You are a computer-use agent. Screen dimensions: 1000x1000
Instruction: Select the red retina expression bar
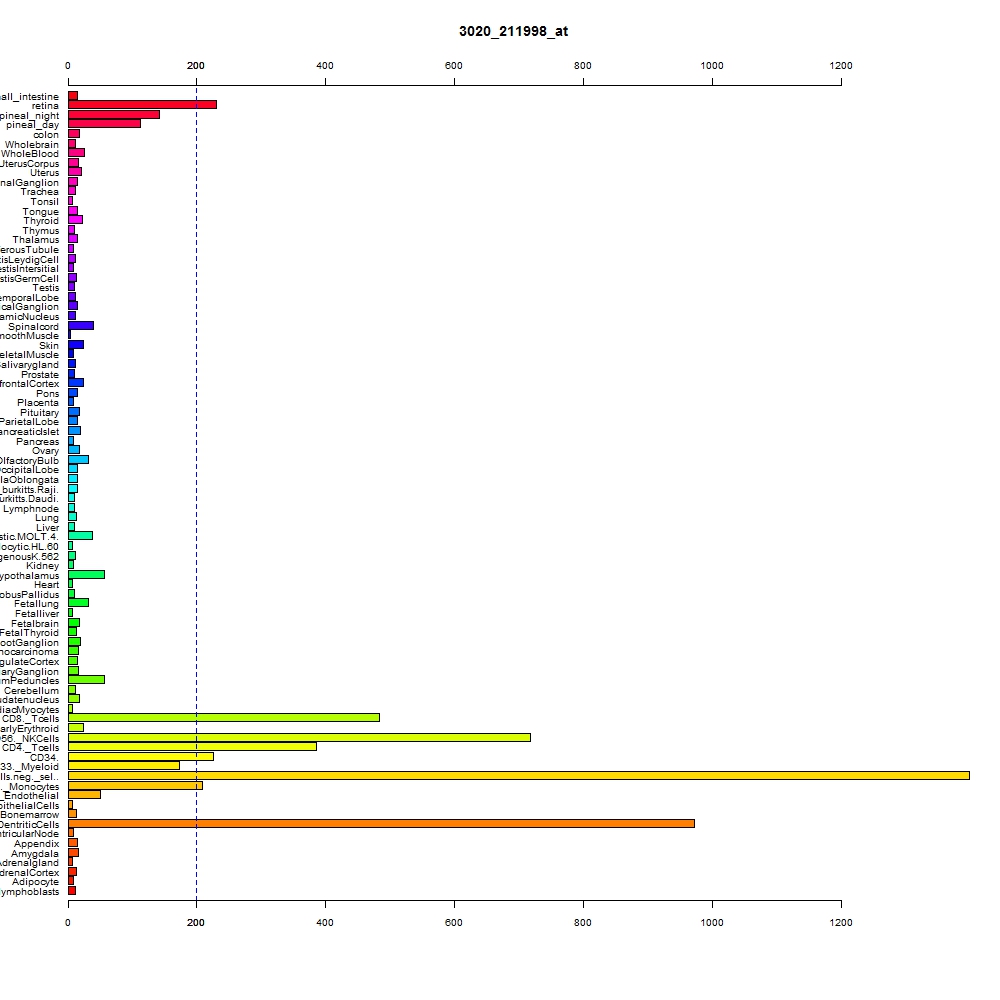pos(142,105)
